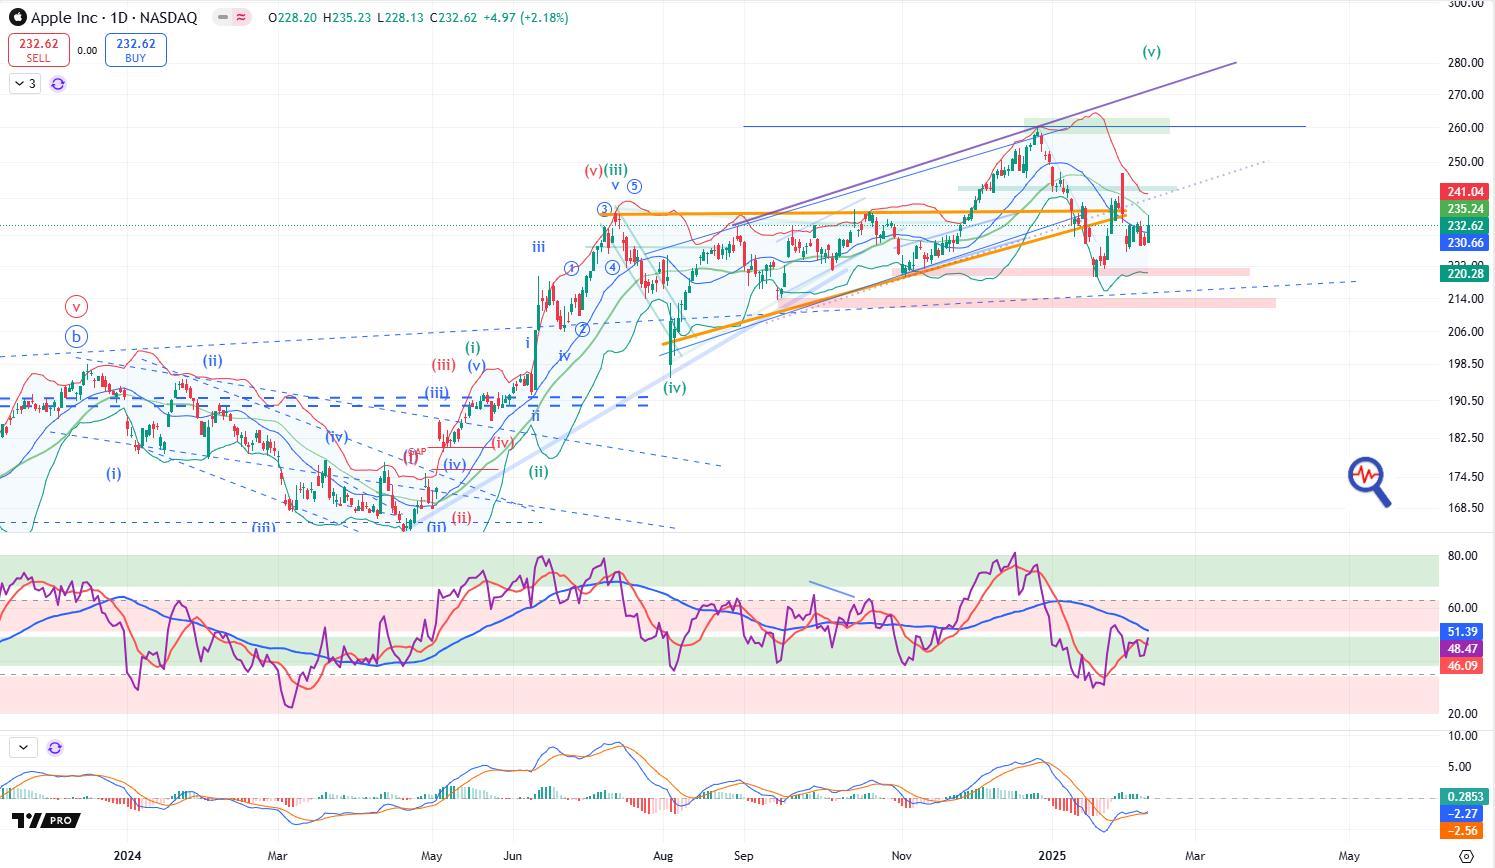Screen dimensions: 1495x868
Task: Click the teal 232.62 last price label on axis
Action: [x=1466, y=226]
